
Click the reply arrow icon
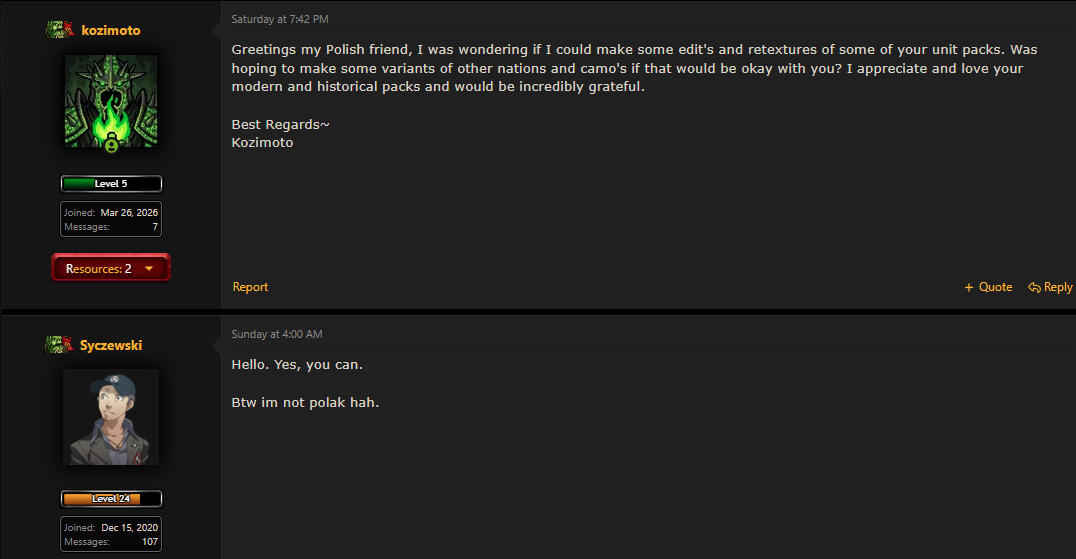[1034, 287]
